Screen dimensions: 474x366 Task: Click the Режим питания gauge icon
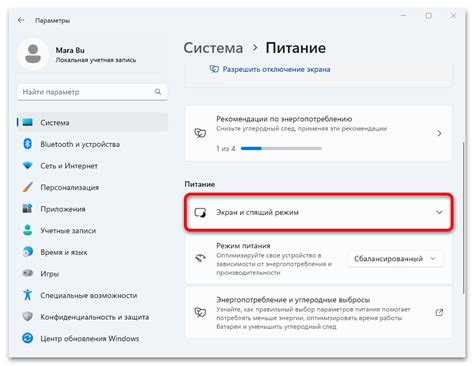click(x=200, y=258)
